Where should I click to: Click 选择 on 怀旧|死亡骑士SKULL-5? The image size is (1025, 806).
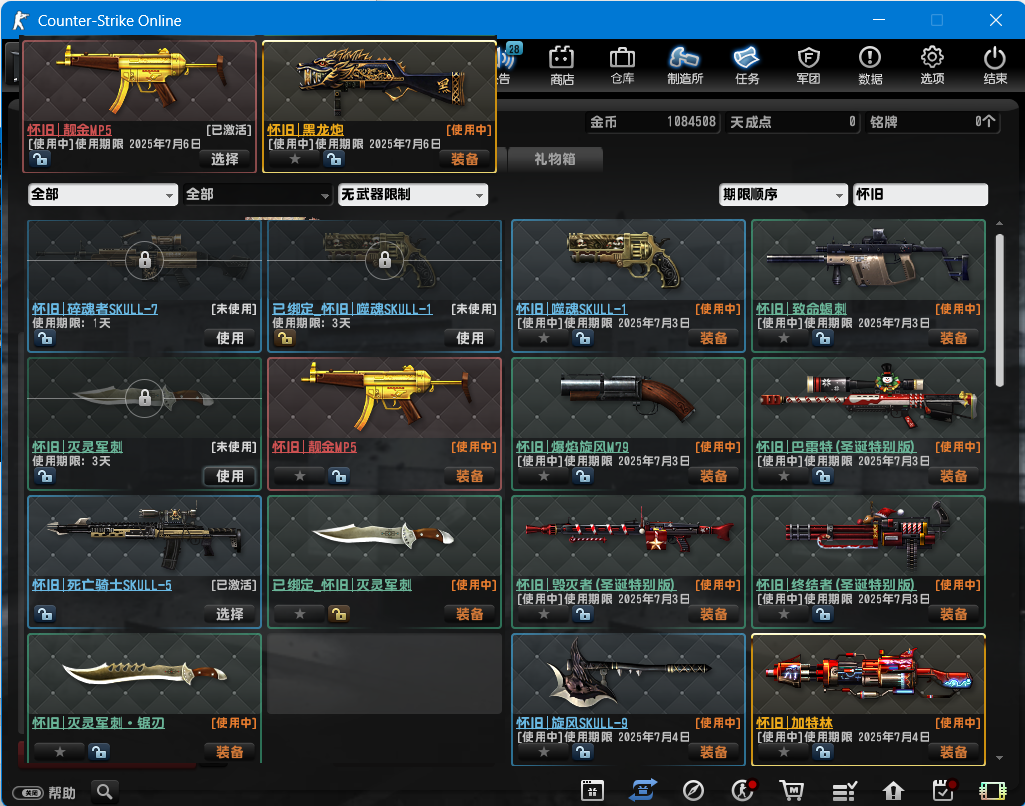tap(229, 614)
